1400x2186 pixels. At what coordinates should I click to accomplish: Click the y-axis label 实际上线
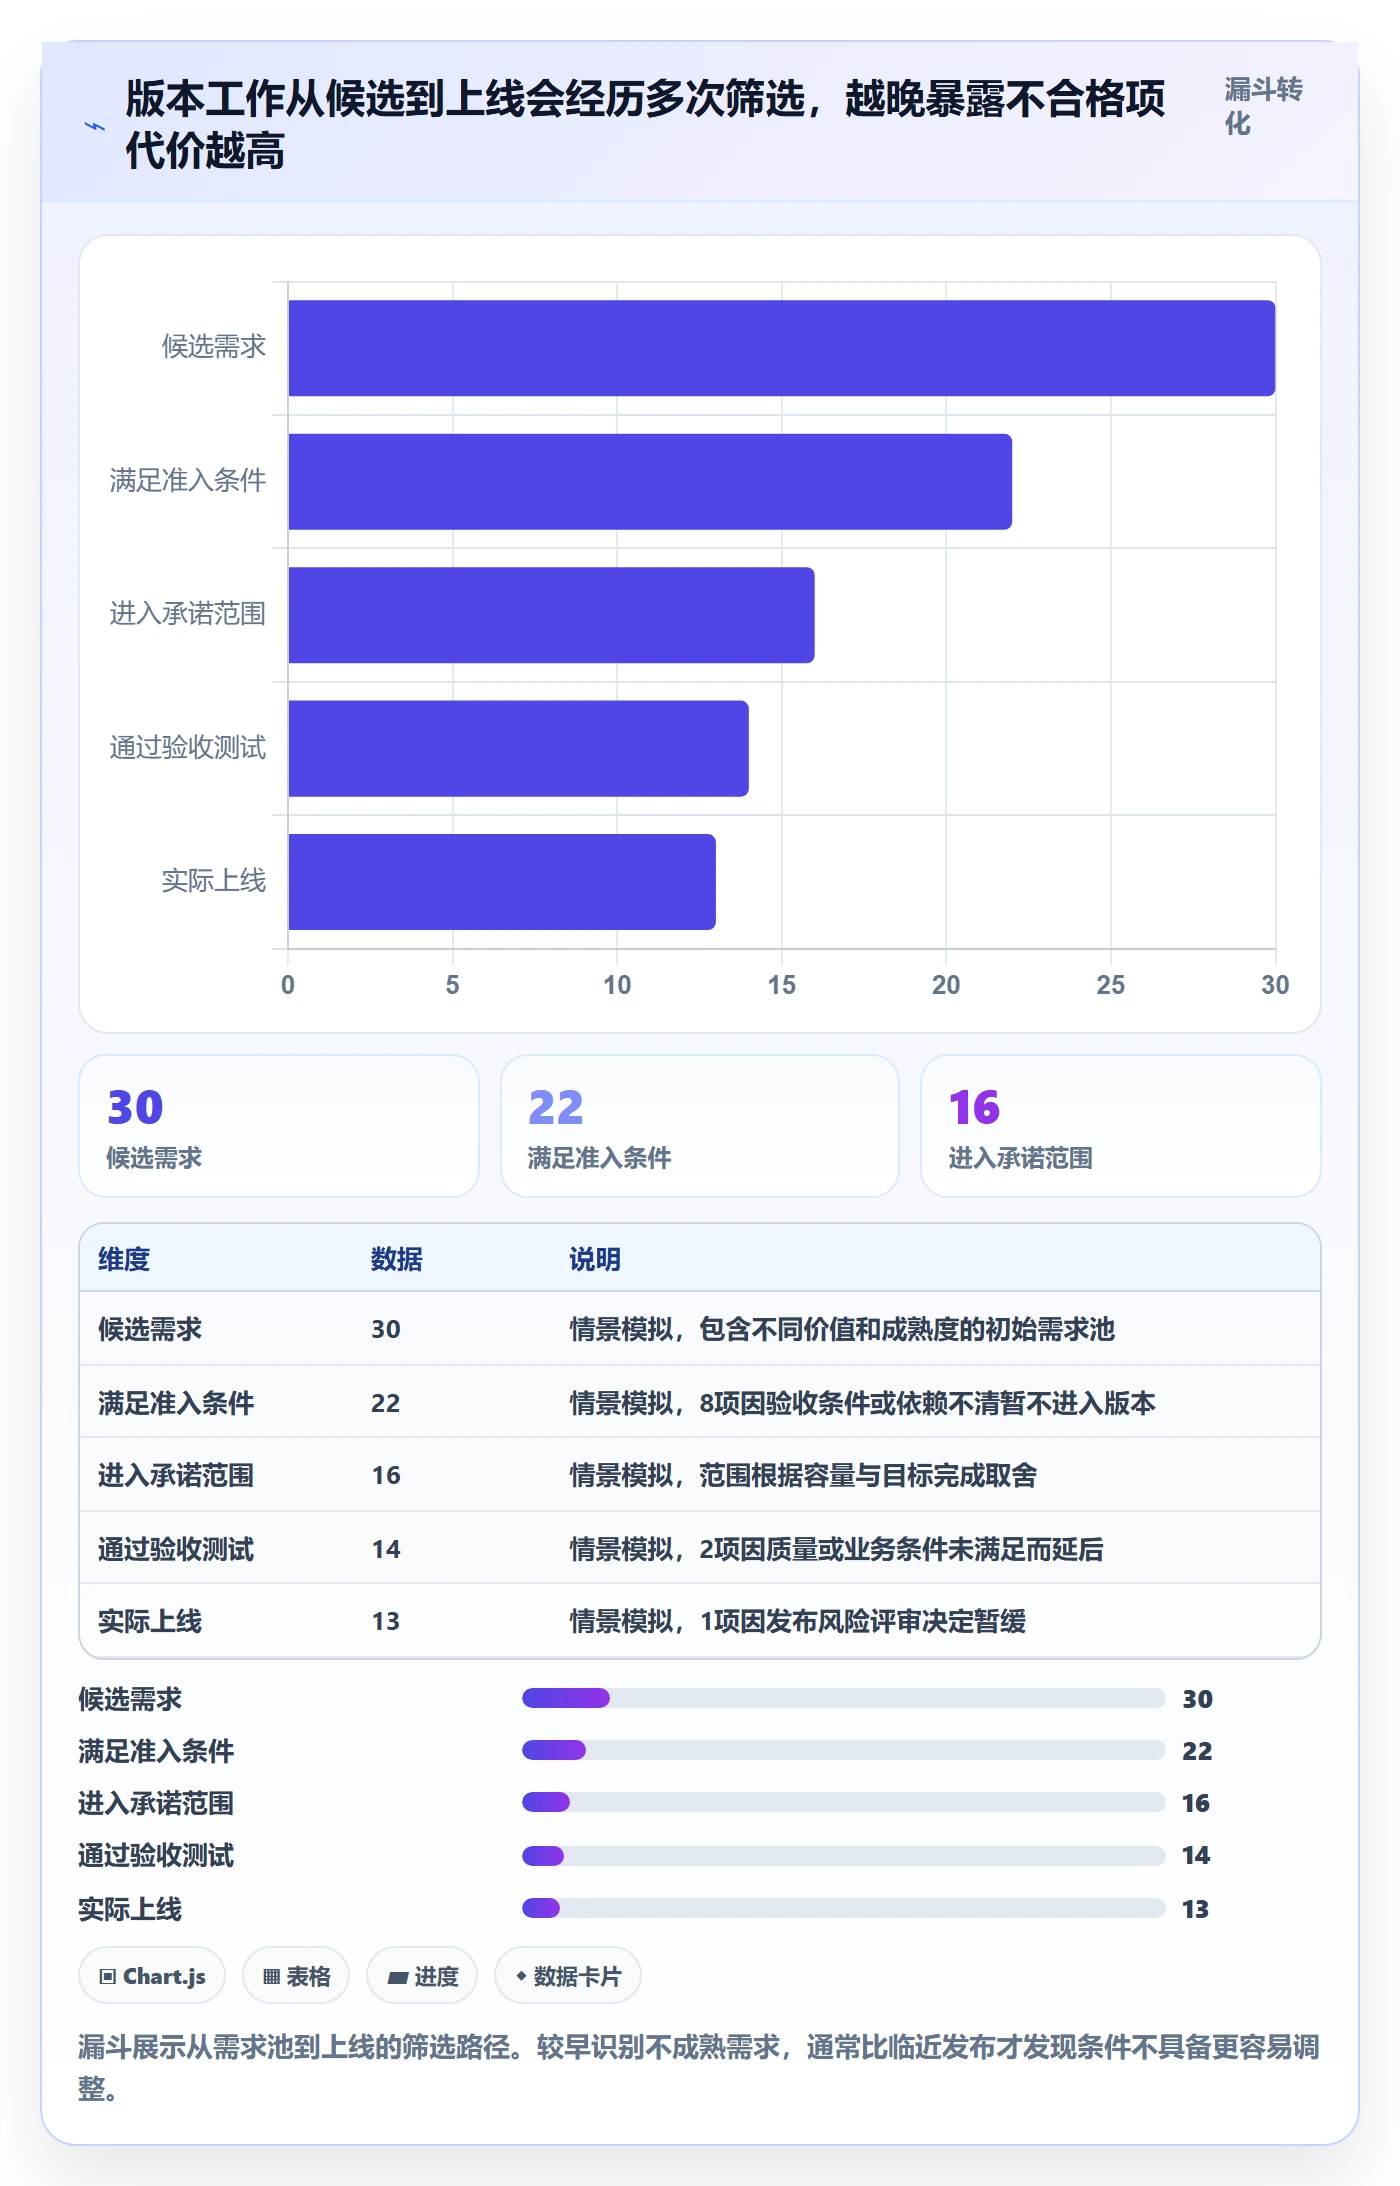coord(214,881)
